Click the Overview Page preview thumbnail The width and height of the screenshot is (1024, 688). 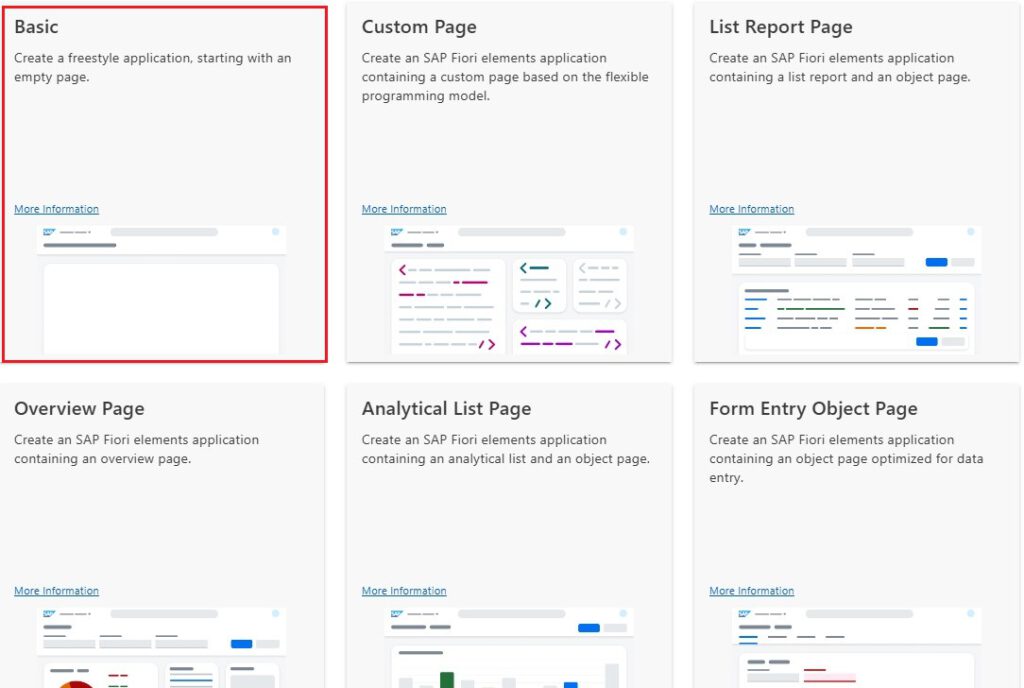(x=161, y=648)
